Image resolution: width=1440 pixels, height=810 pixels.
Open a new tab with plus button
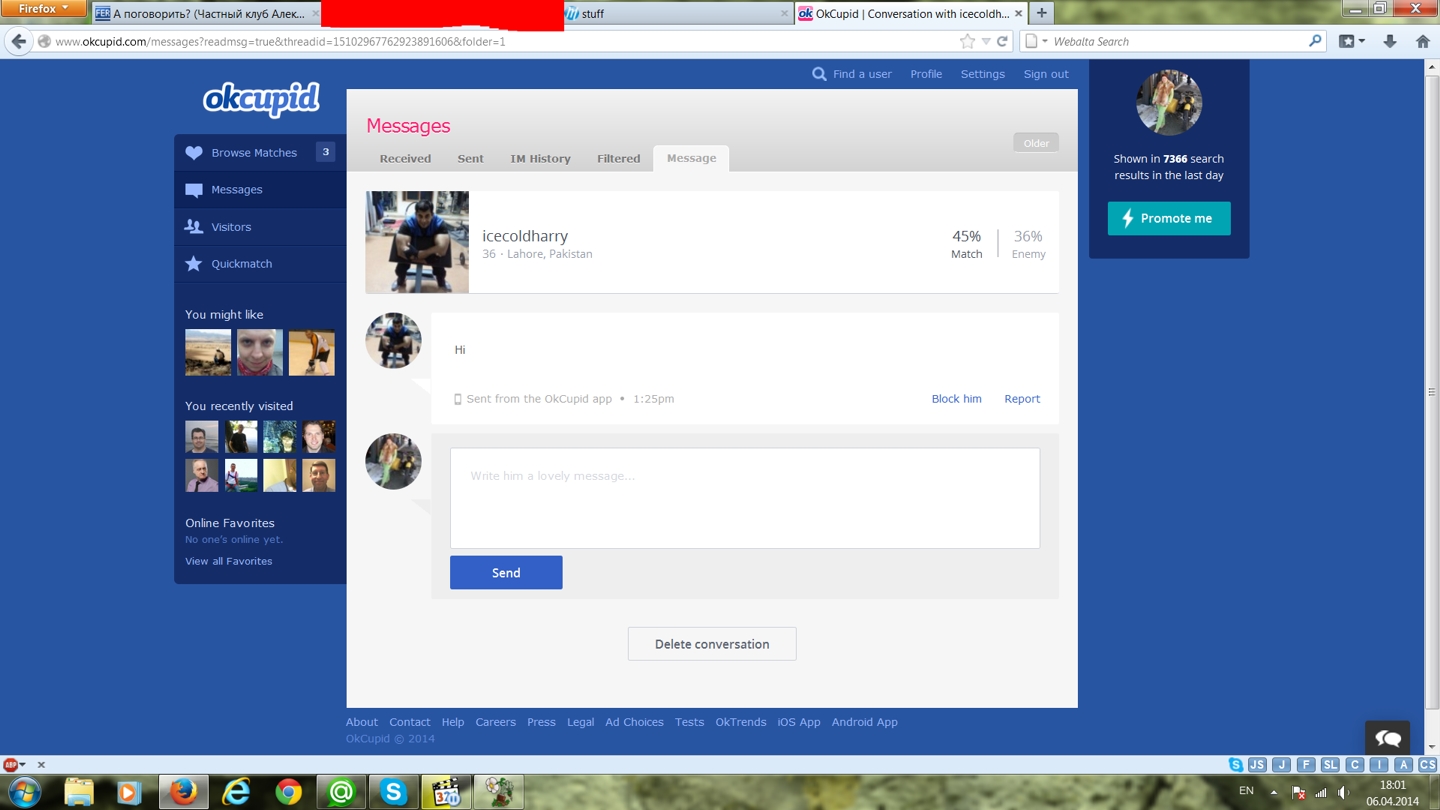[x=1042, y=13]
